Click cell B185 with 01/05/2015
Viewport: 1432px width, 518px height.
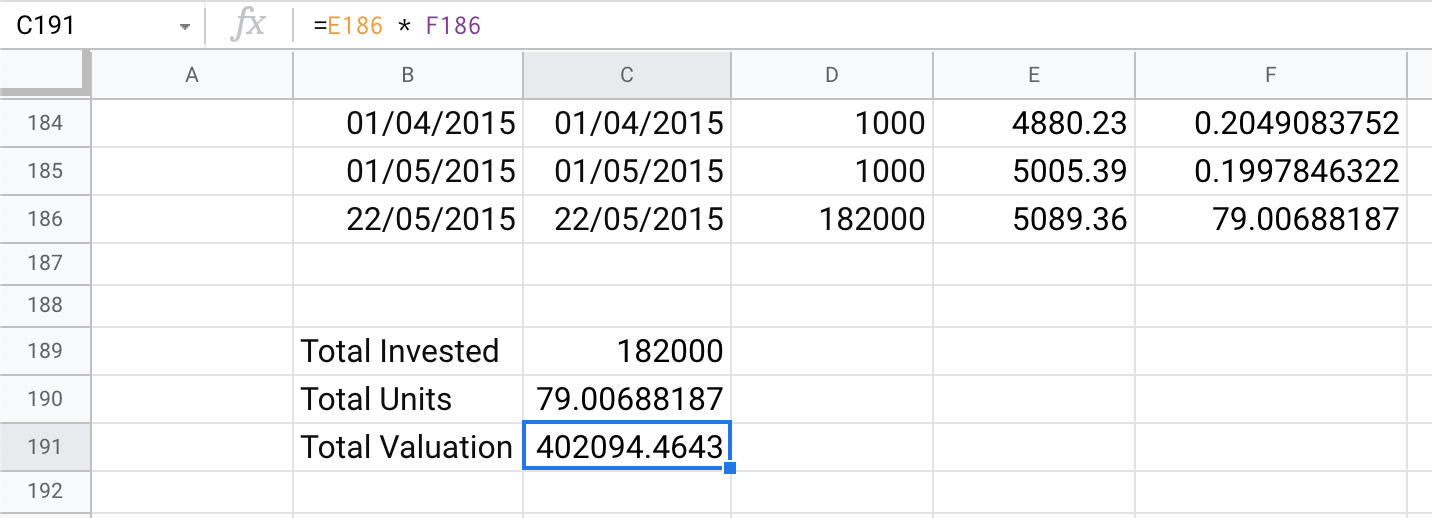[408, 171]
